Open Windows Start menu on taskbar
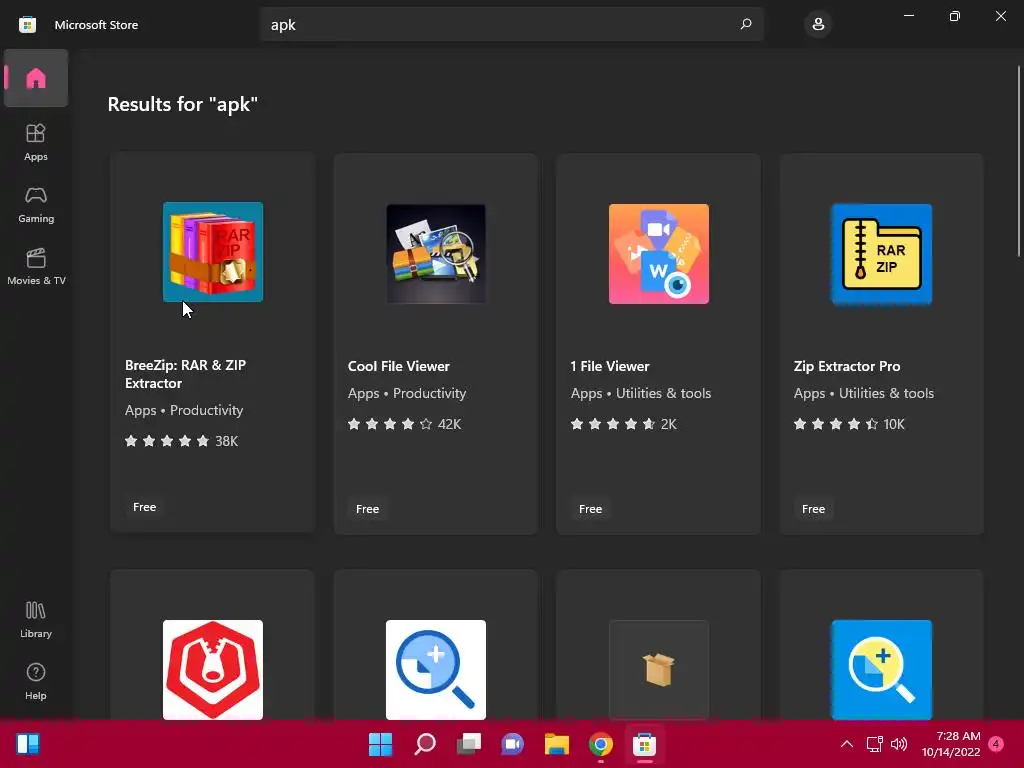 (x=380, y=744)
